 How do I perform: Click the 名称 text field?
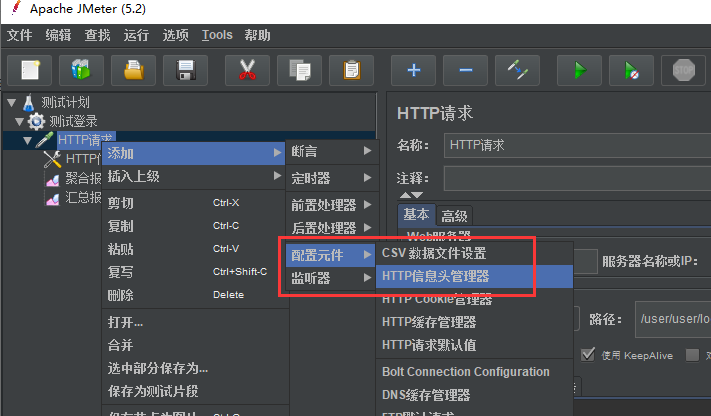click(x=576, y=144)
